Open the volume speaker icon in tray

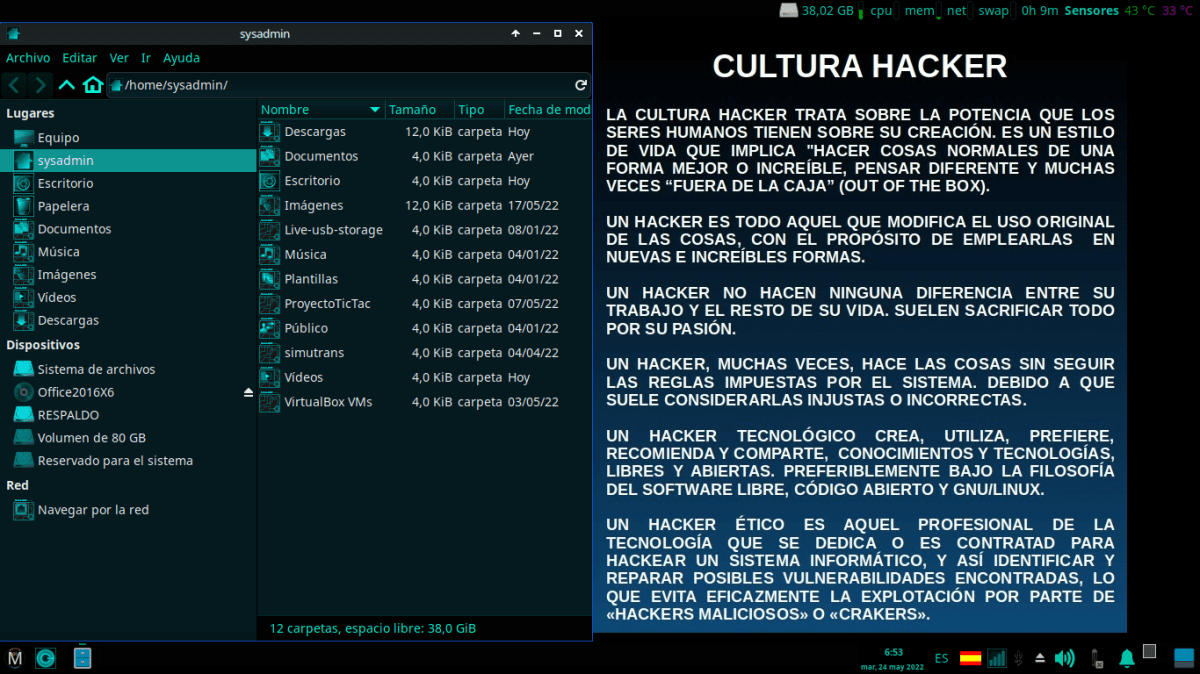coord(1064,658)
